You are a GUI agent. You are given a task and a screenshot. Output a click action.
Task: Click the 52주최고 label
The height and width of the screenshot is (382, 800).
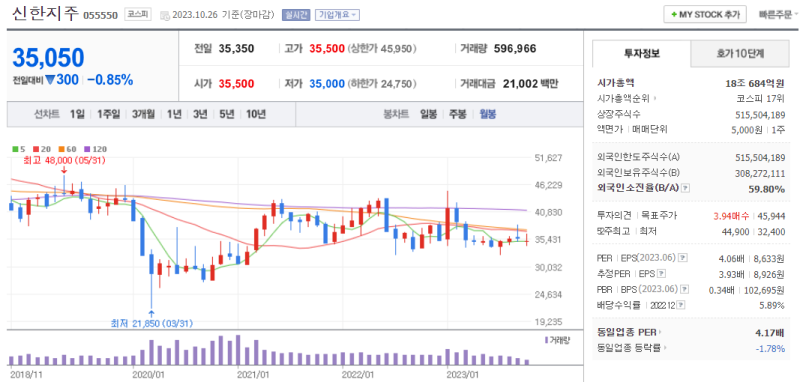click(x=614, y=232)
